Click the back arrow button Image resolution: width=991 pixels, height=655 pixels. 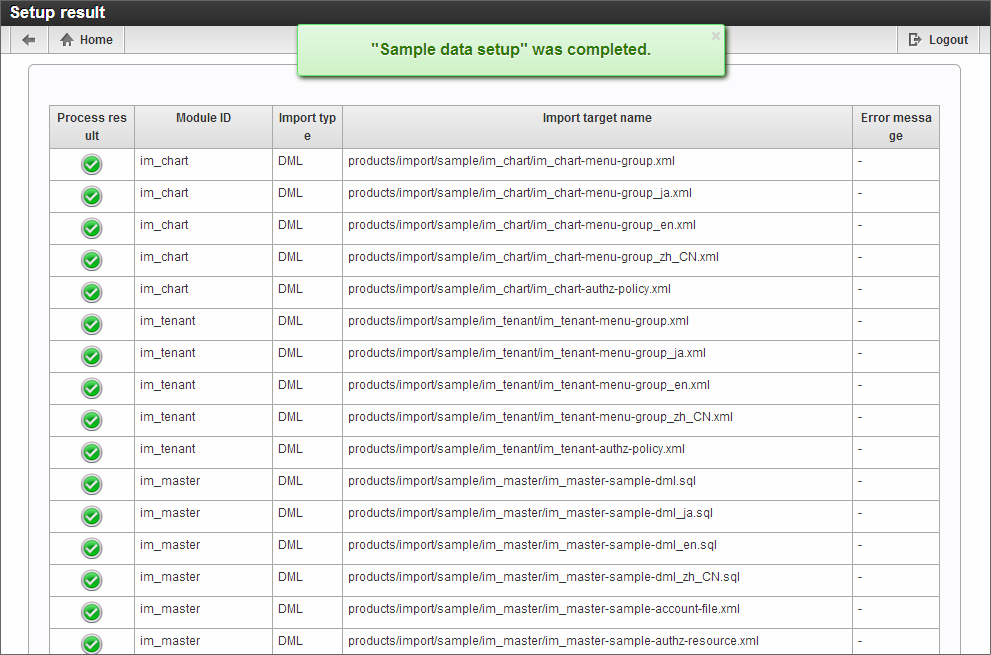pos(28,40)
